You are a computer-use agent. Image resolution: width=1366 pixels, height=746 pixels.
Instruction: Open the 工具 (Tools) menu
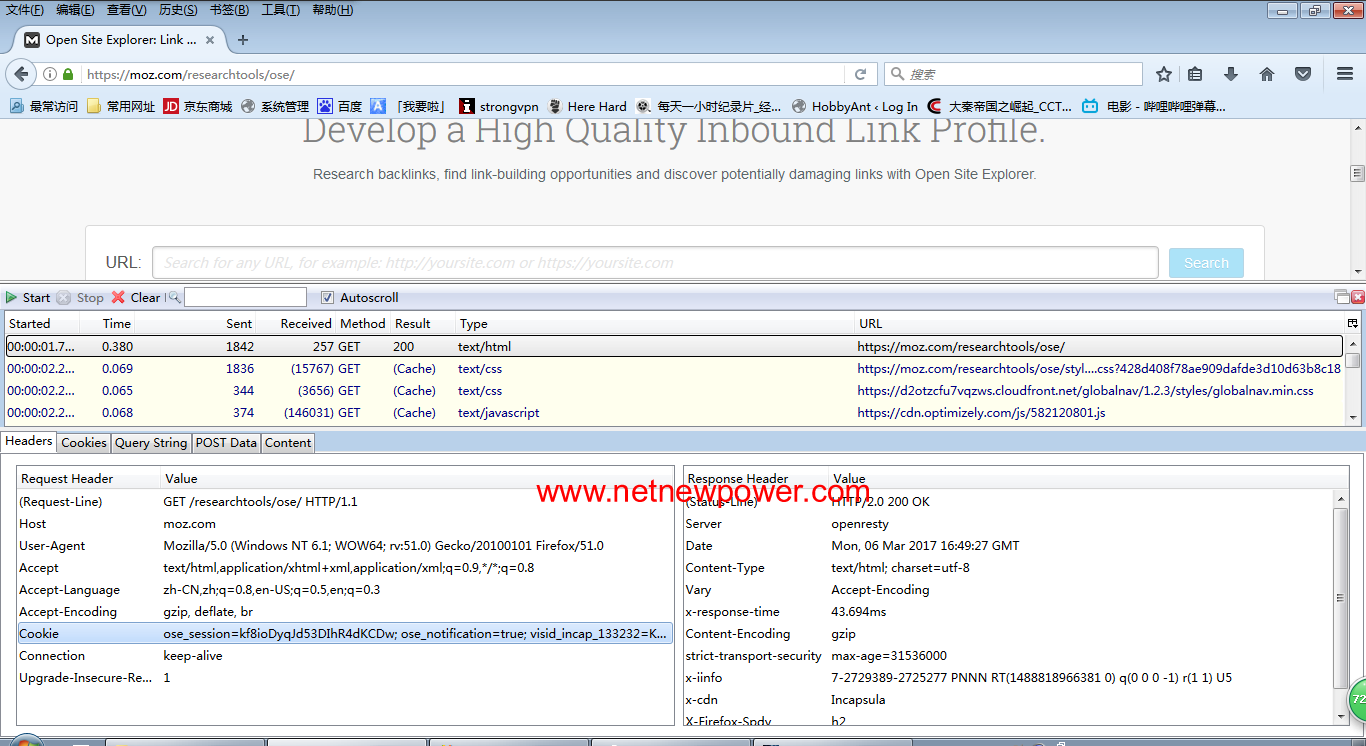280,10
